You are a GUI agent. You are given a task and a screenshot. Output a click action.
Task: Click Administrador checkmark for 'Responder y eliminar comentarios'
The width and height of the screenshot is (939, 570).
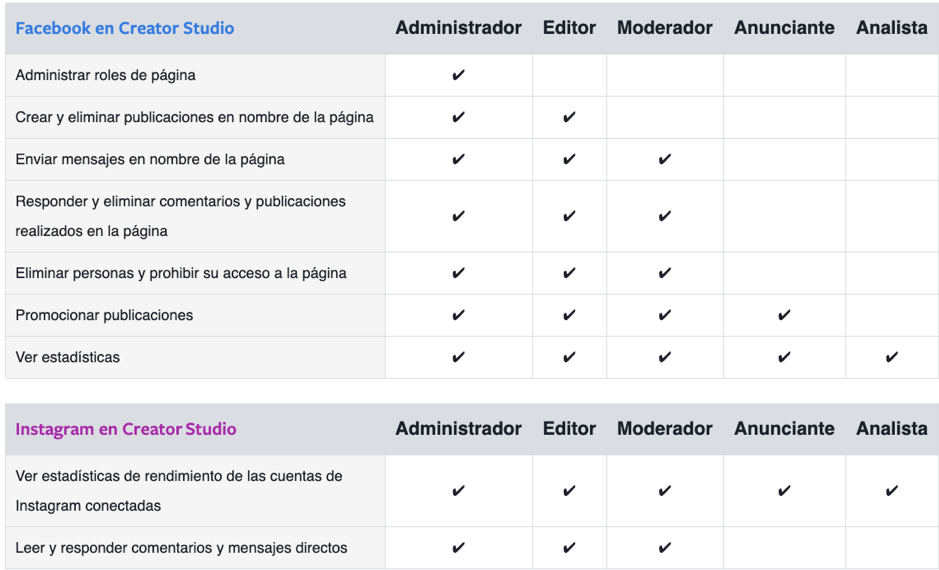[x=458, y=216]
